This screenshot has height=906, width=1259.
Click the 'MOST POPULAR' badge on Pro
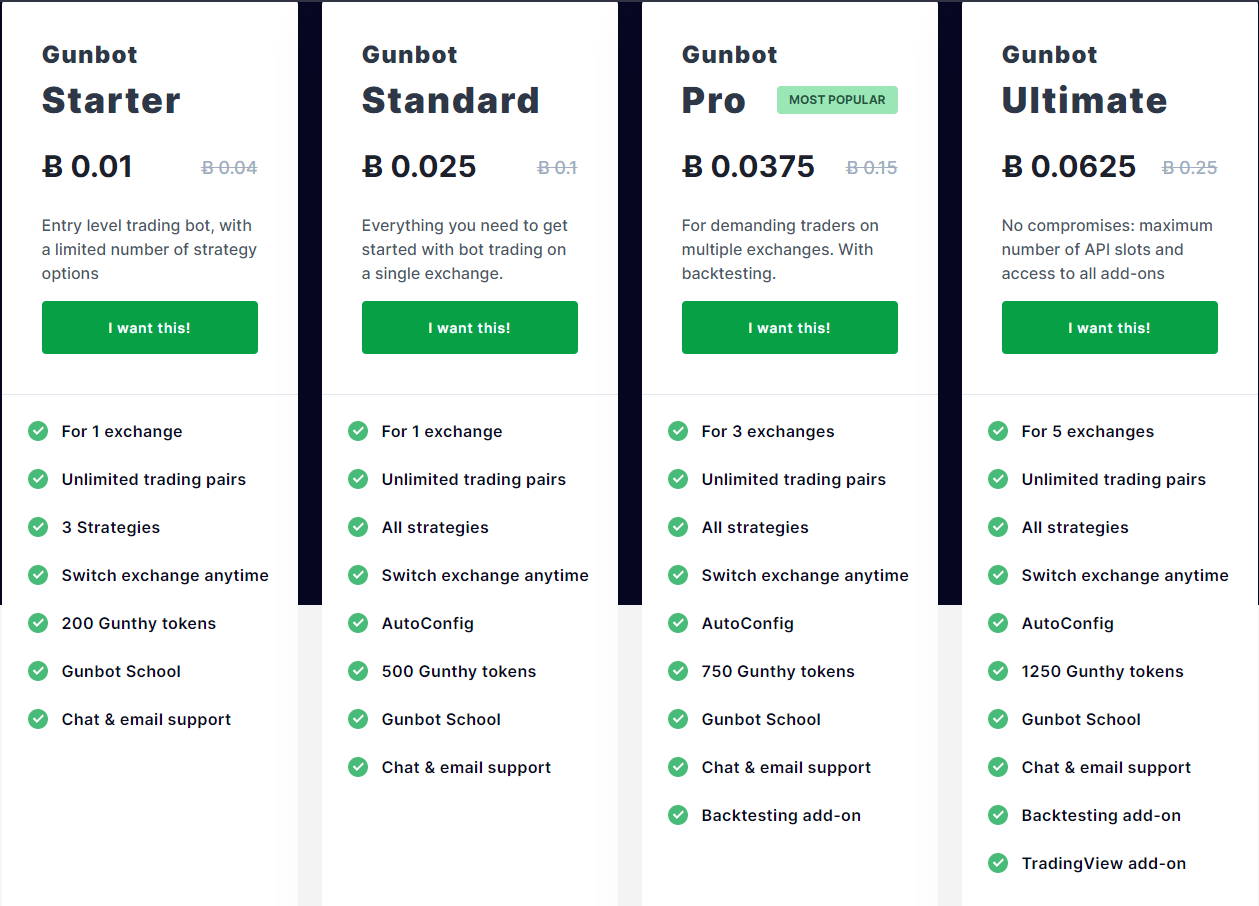(837, 100)
